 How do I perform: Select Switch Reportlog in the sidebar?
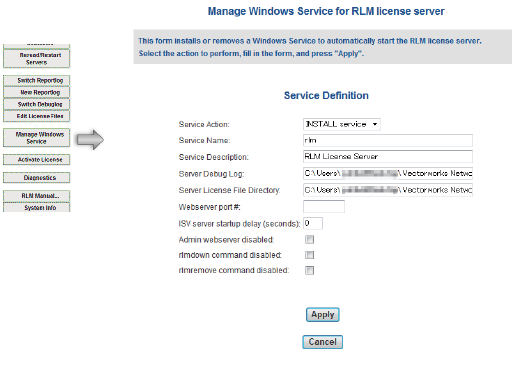(x=36, y=80)
